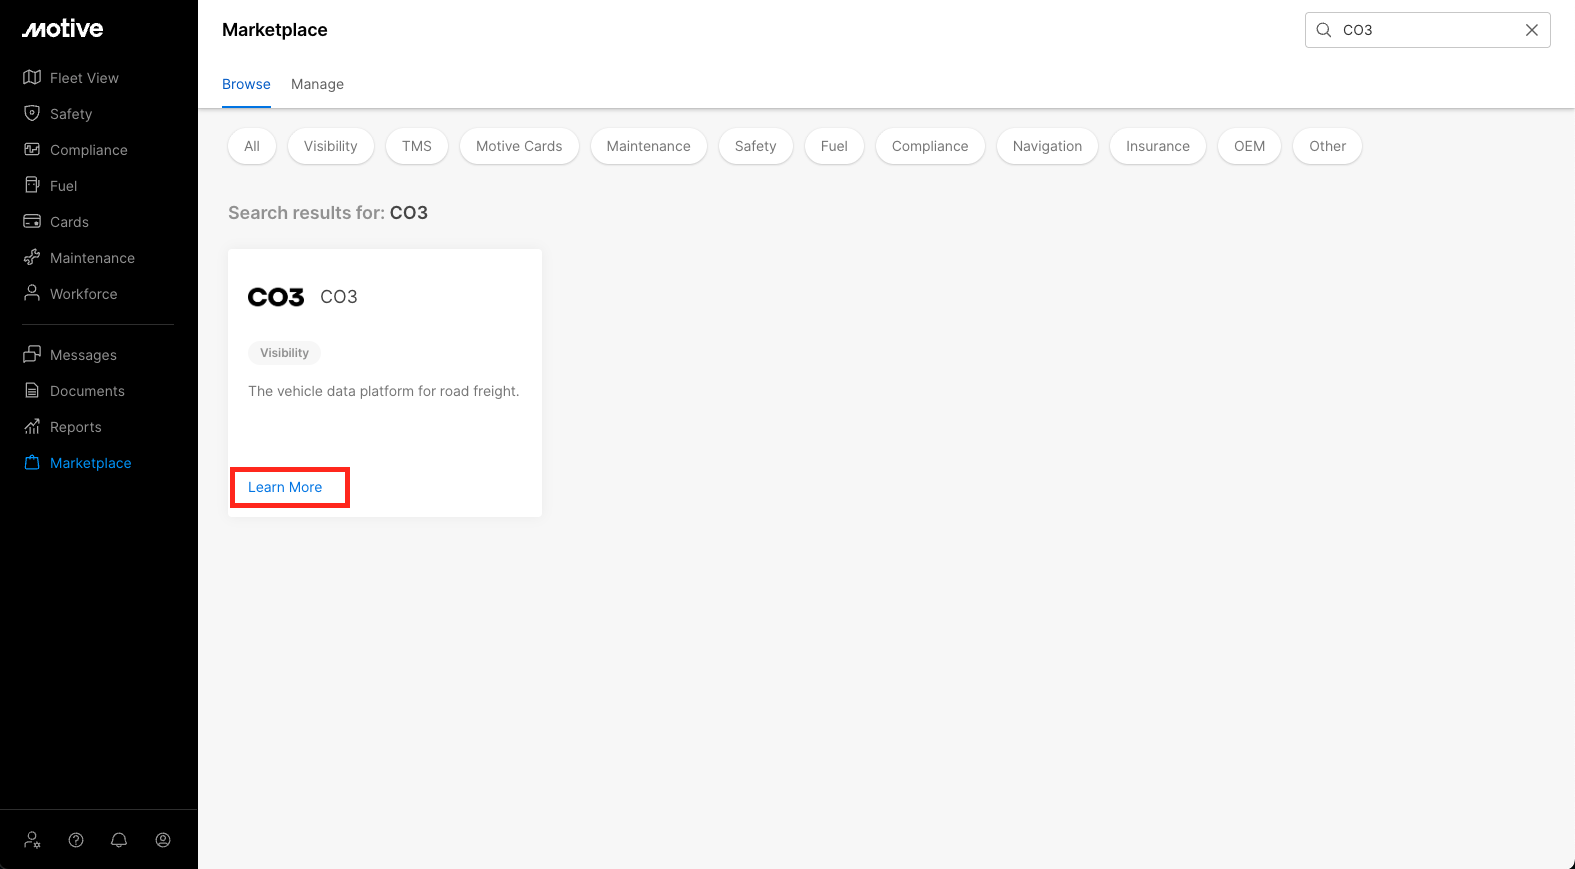Viewport: 1575px width, 869px height.
Task: Filter by Insurance category
Action: 1158,146
